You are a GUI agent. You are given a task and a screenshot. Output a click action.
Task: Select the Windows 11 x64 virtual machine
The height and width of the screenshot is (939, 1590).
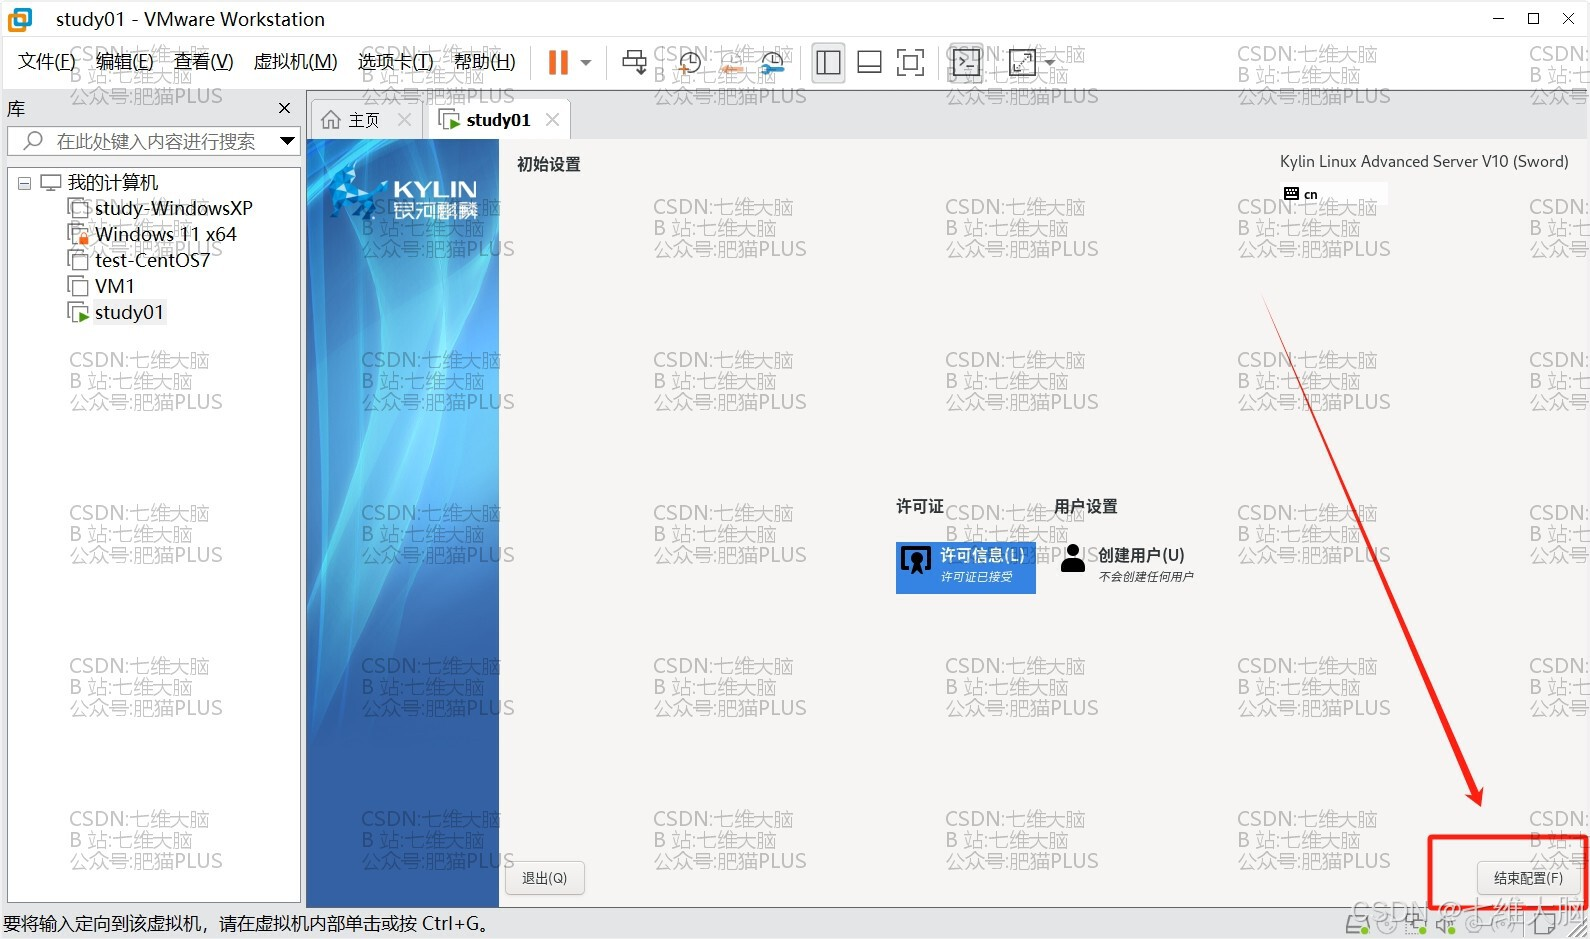165,234
